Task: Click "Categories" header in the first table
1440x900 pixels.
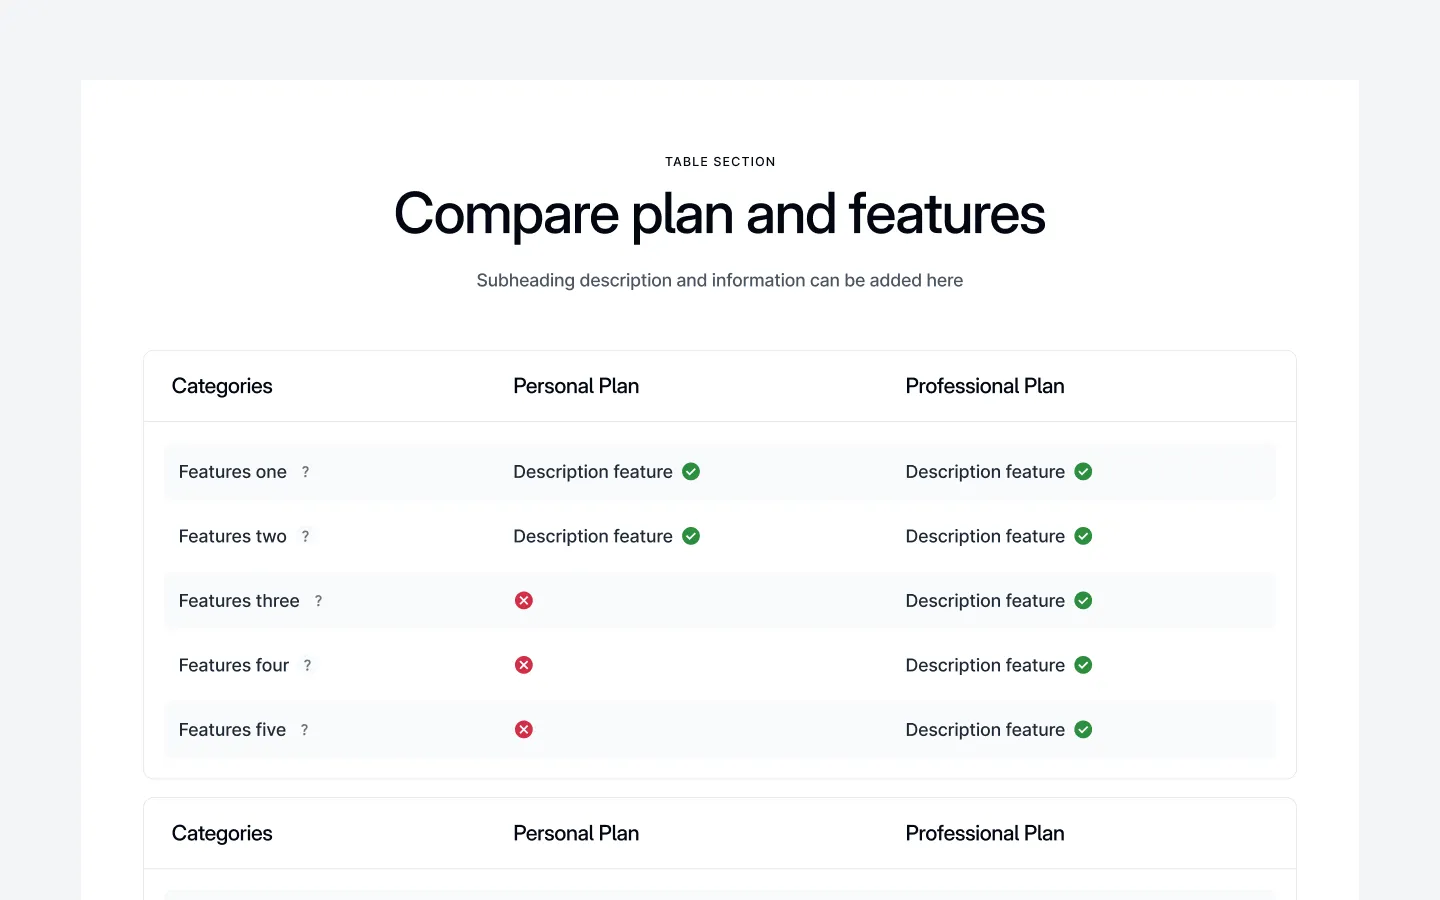Action: pos(222,386)
